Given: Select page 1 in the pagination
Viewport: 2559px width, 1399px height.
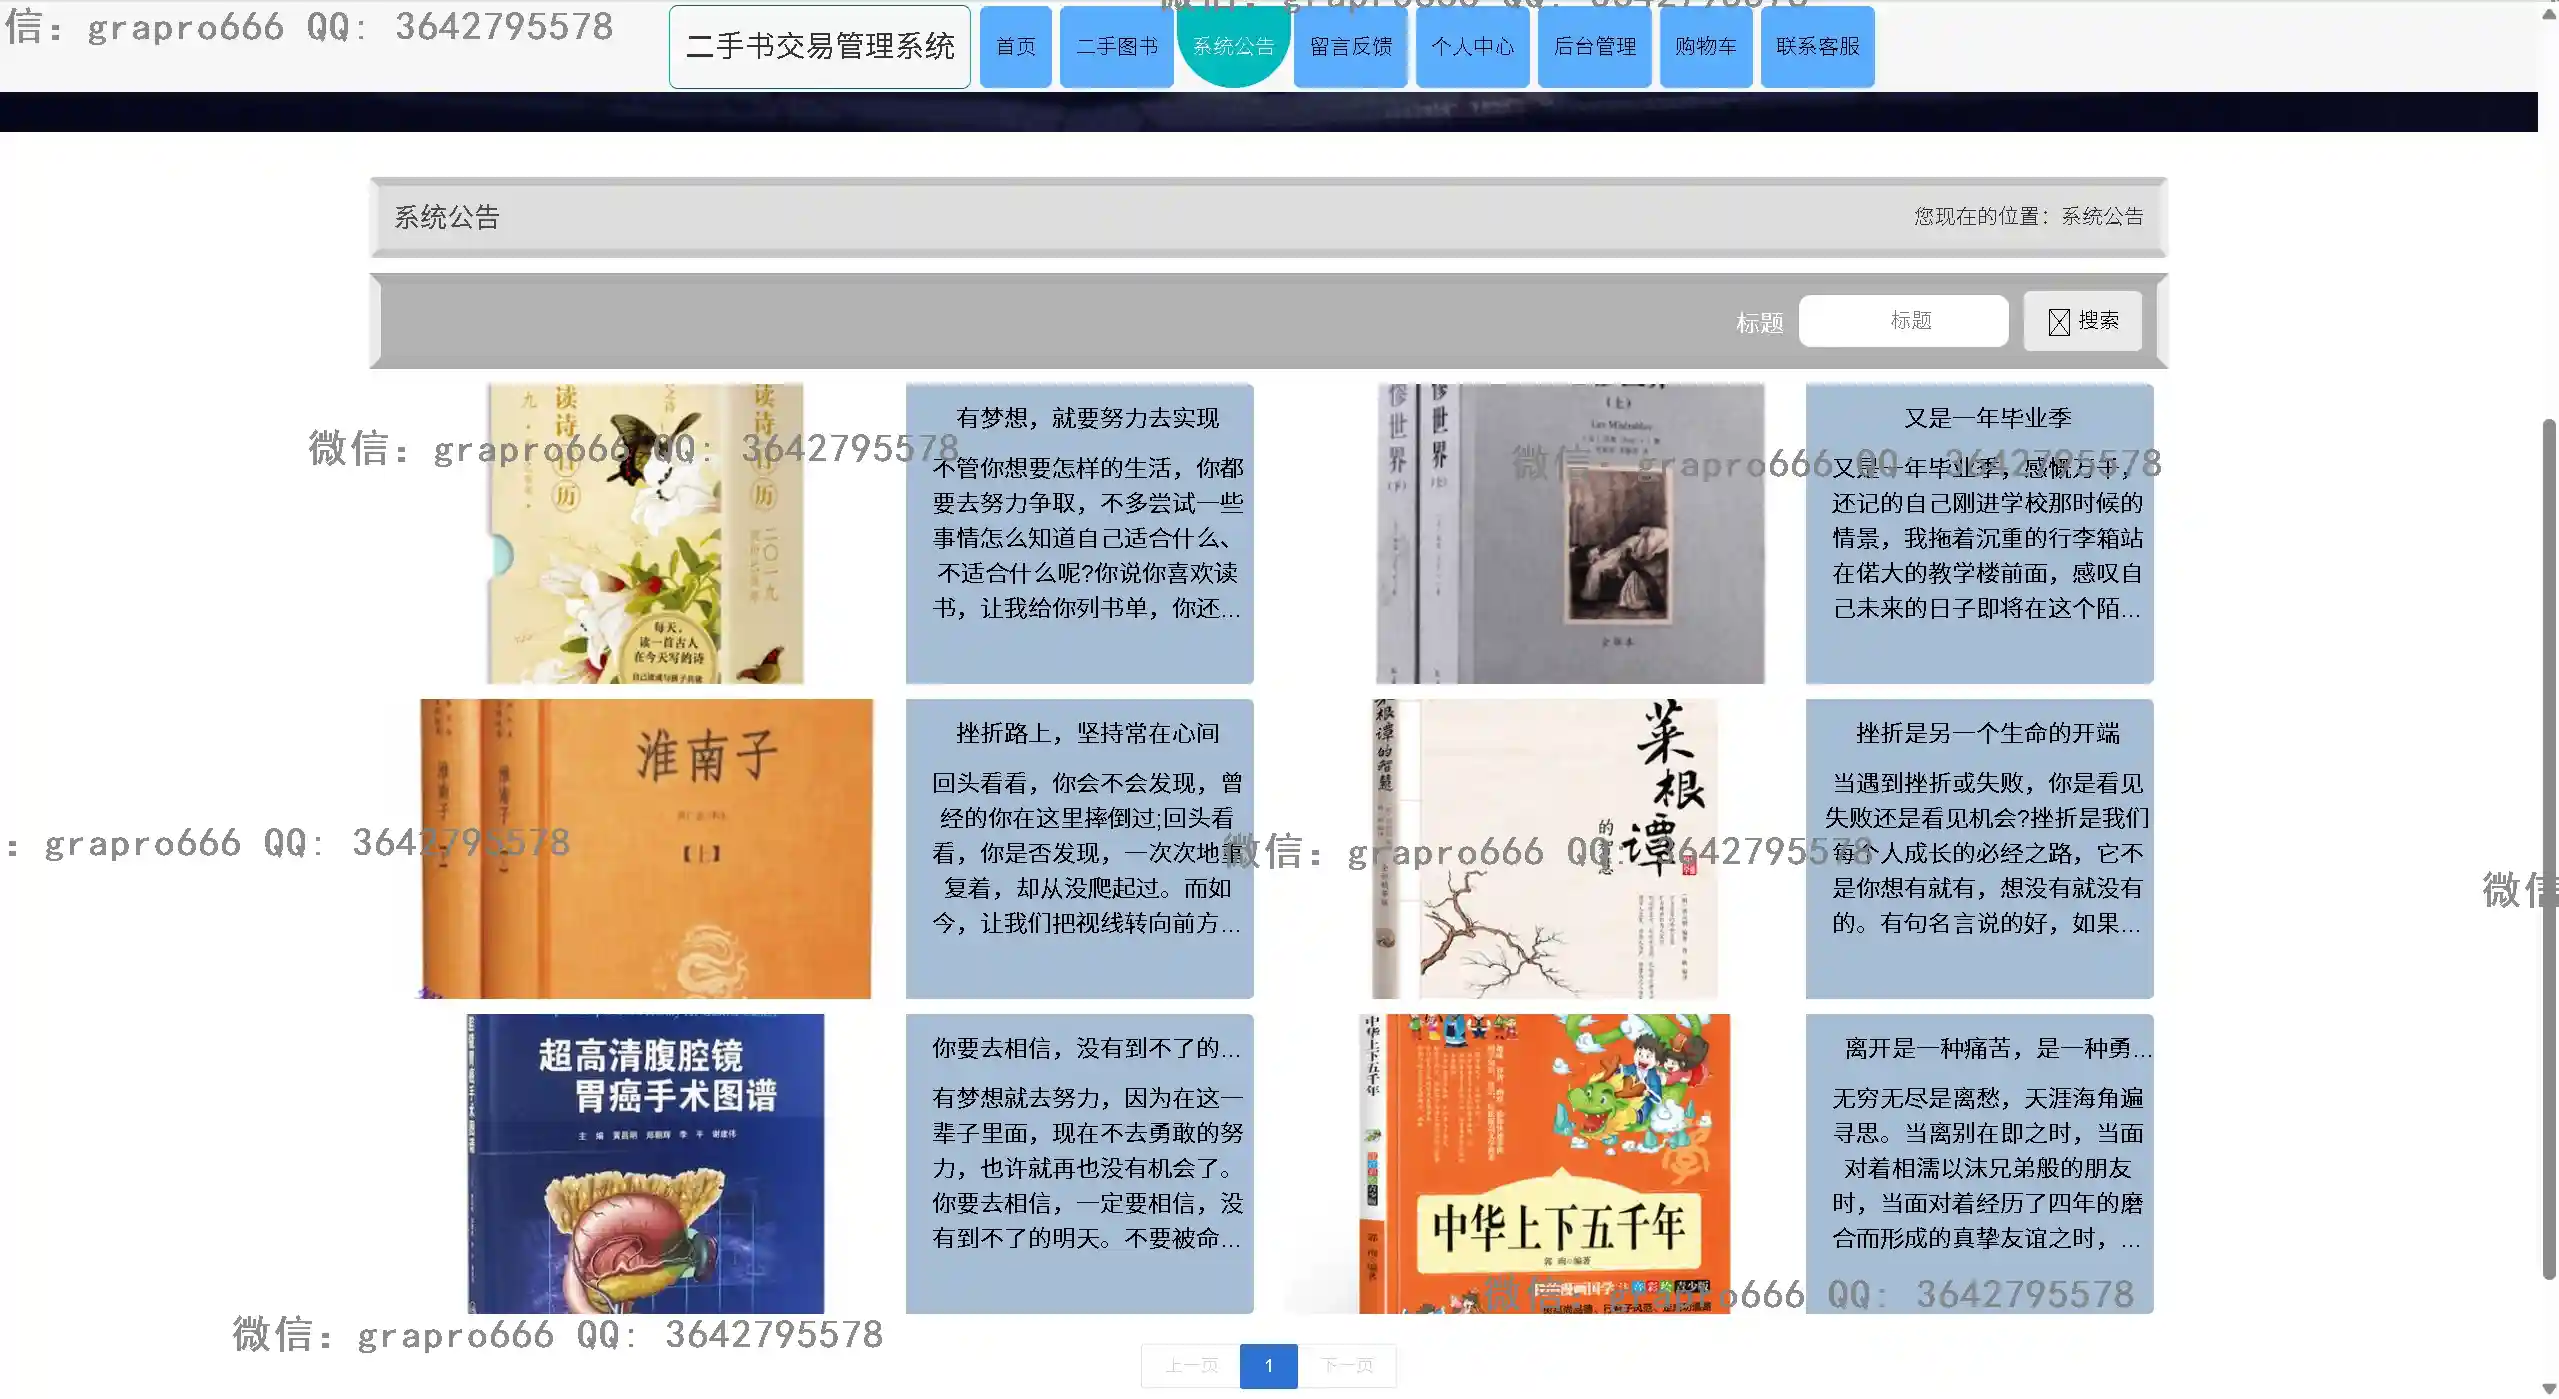Looking at the screenshot, I should 1268,1366.
